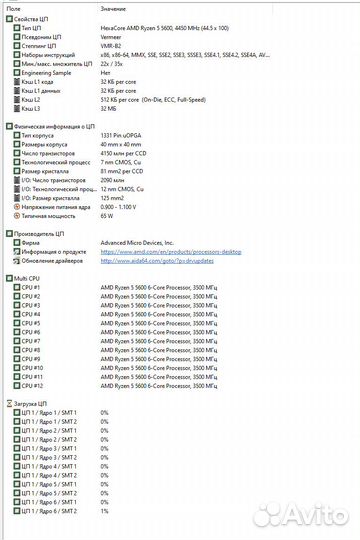
Task: Click the Кэш L3 chip icon
Action: point(17,108)
